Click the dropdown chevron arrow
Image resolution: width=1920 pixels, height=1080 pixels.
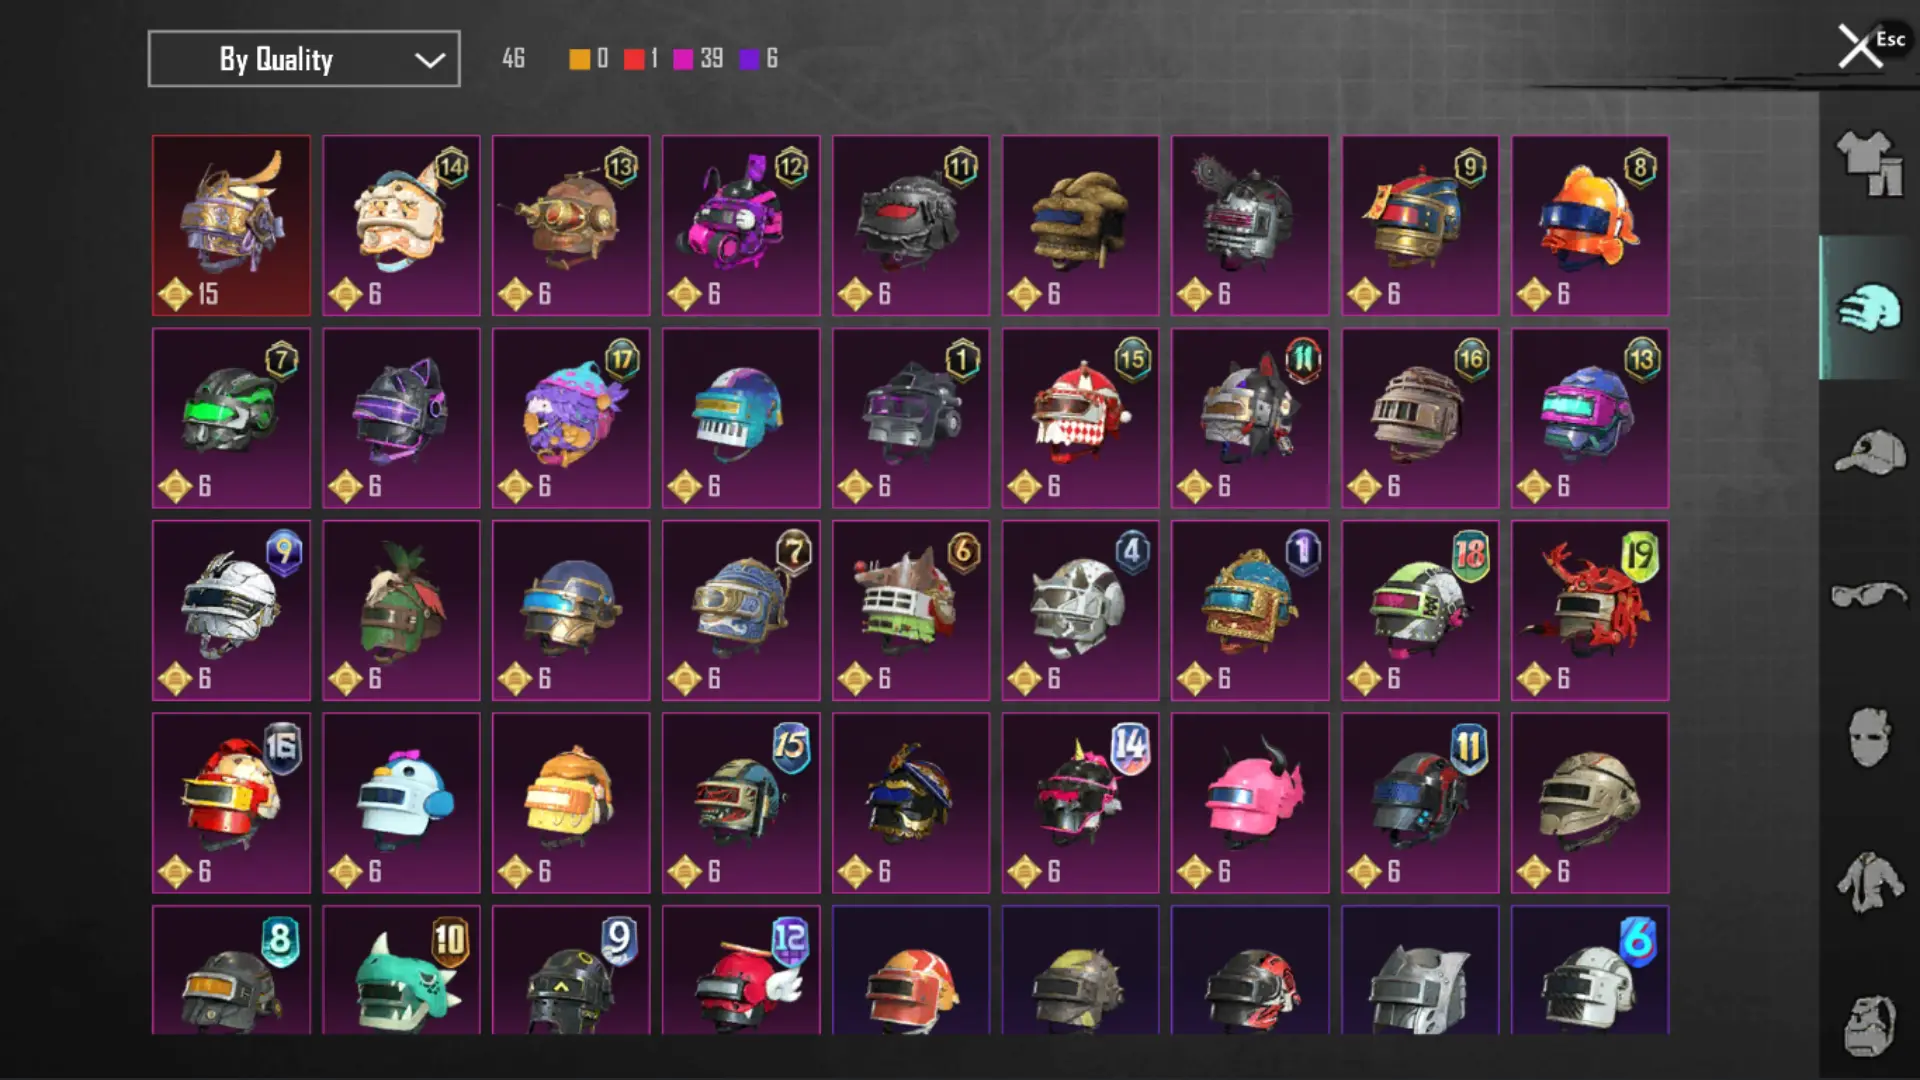(x=430, y=60)
